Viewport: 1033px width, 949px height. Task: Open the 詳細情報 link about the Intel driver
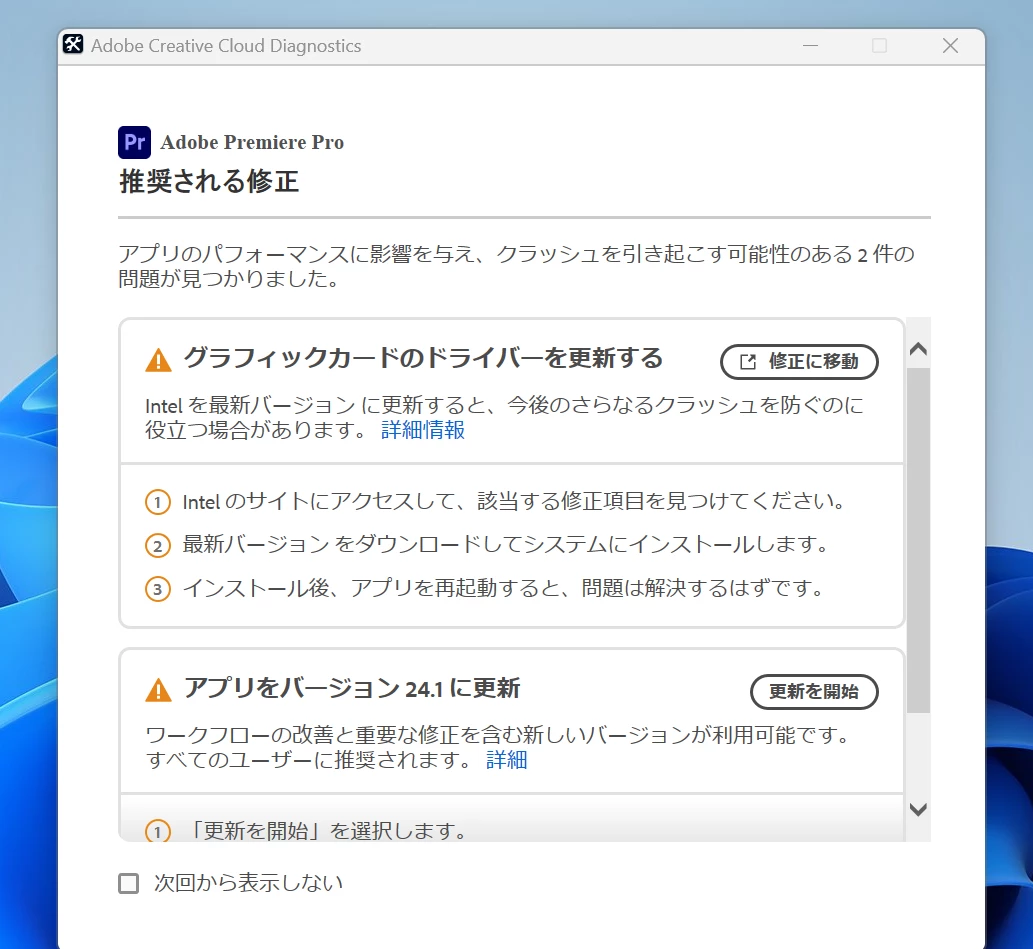tap(423, 430)
